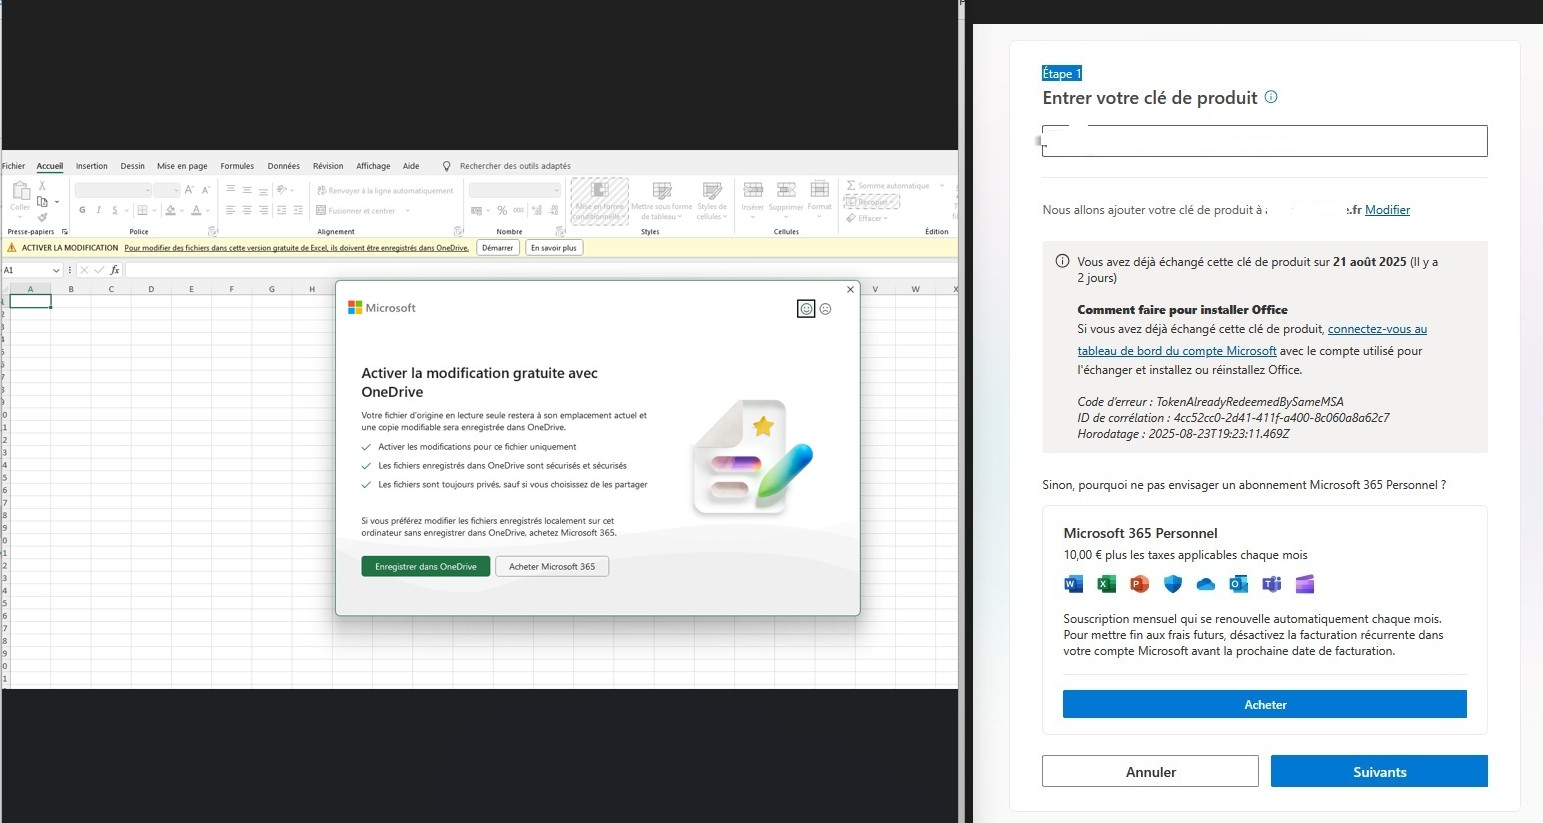The width and height of the screenshot is (1543, 823).
Task: Switch to the Formules tab
Action: tap(237, 166)
